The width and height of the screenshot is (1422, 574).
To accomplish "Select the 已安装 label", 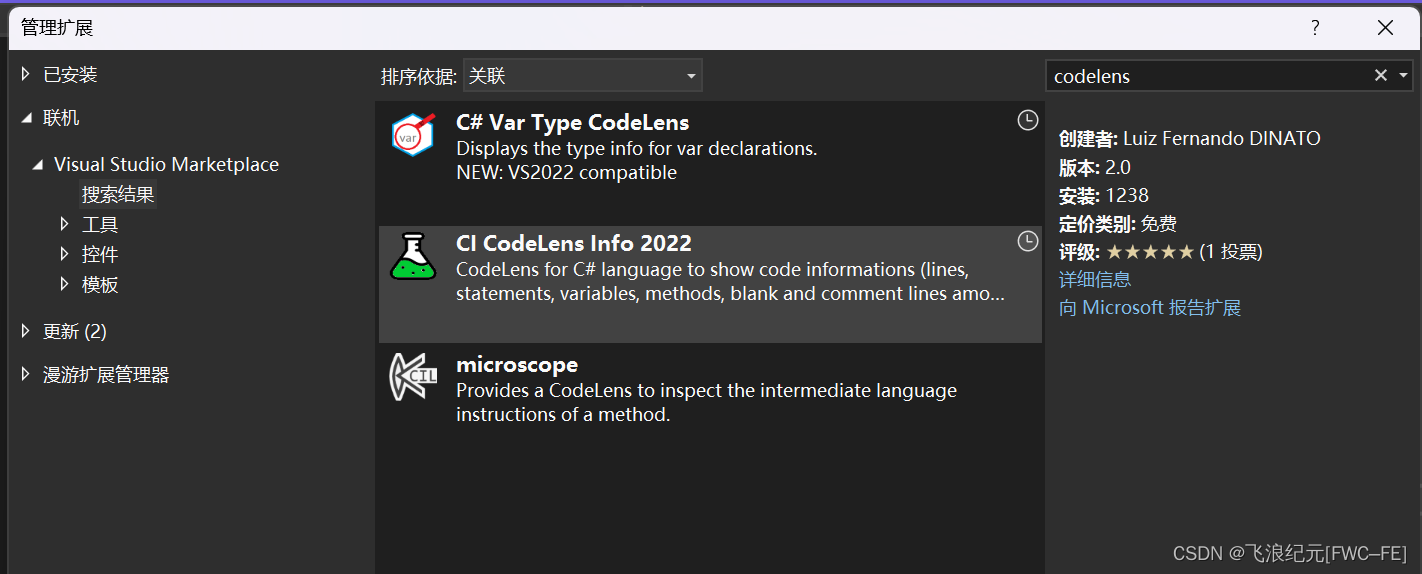I will point(70,75).
